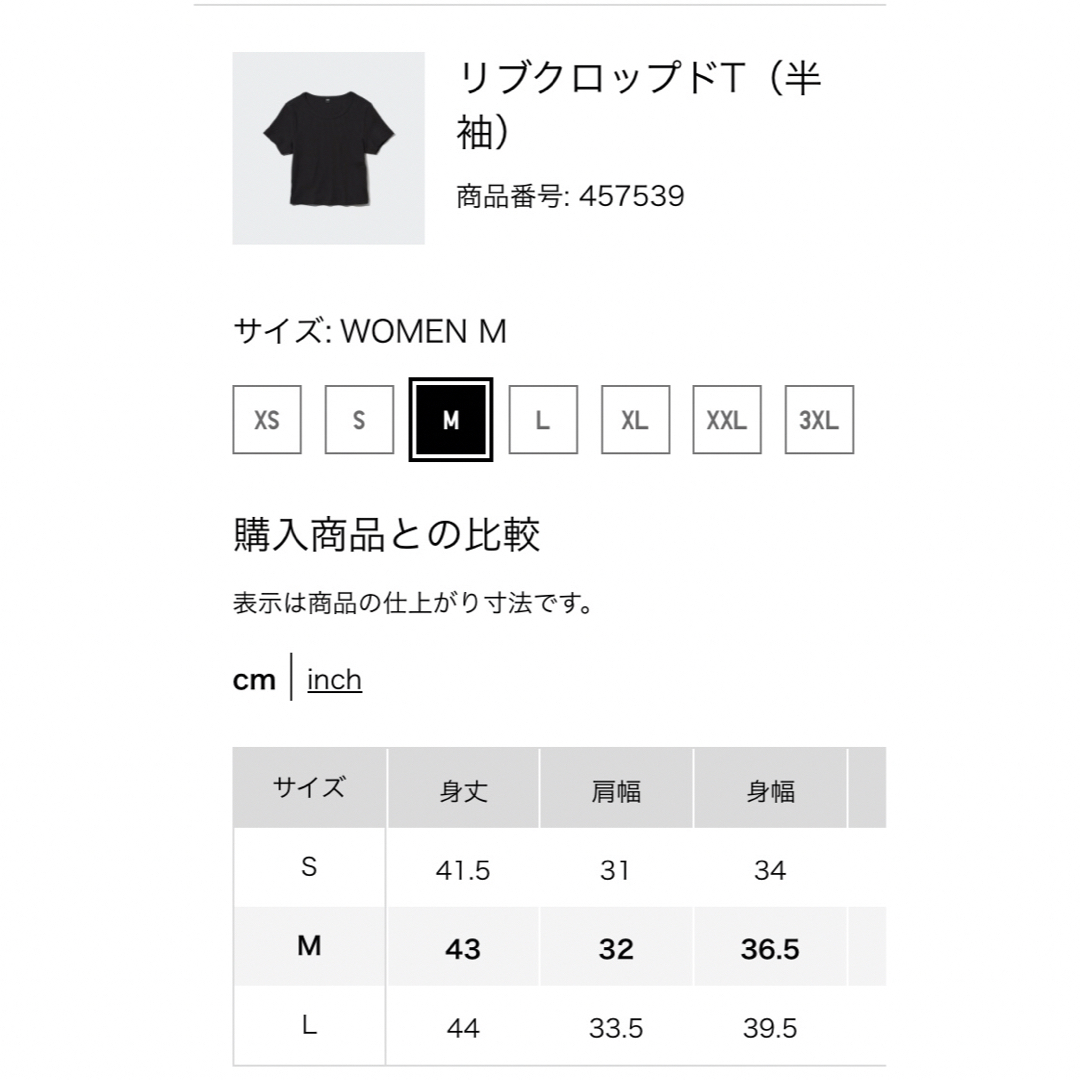Click the サイズ column header
The height and width of the screenshot is (1080, 1080).
click(x=309, y=787)
